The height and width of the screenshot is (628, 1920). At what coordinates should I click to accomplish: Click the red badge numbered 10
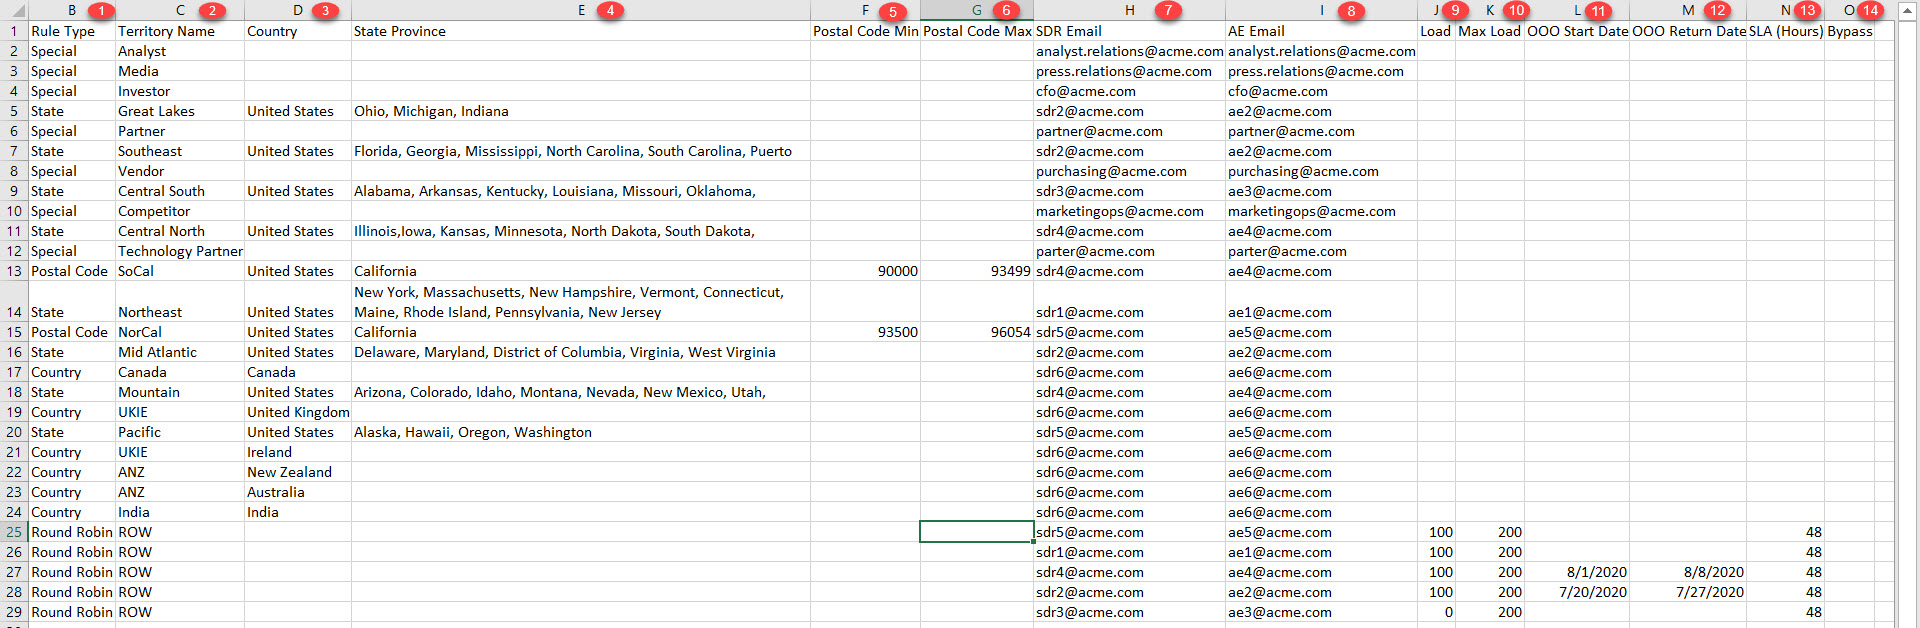tap(1516, 11)
